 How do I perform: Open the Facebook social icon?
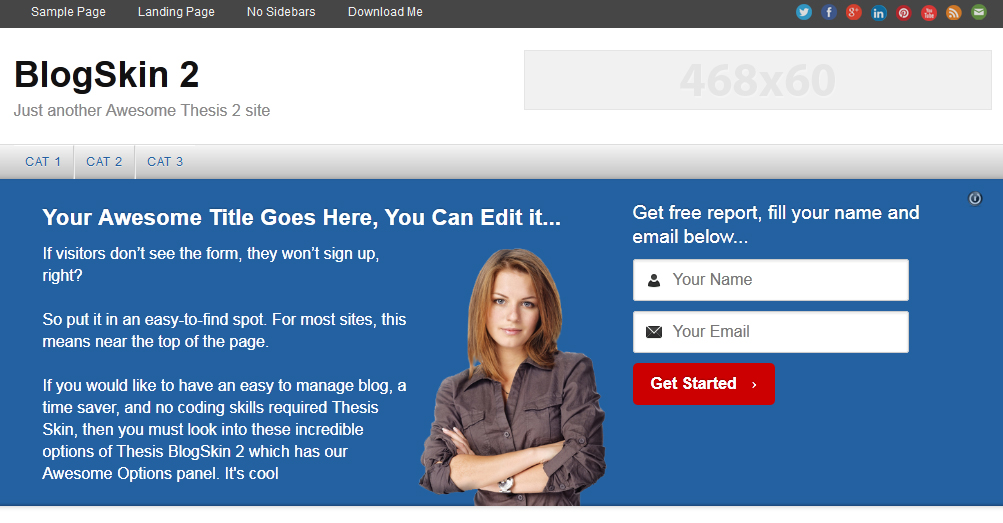[x=828, y=12]
